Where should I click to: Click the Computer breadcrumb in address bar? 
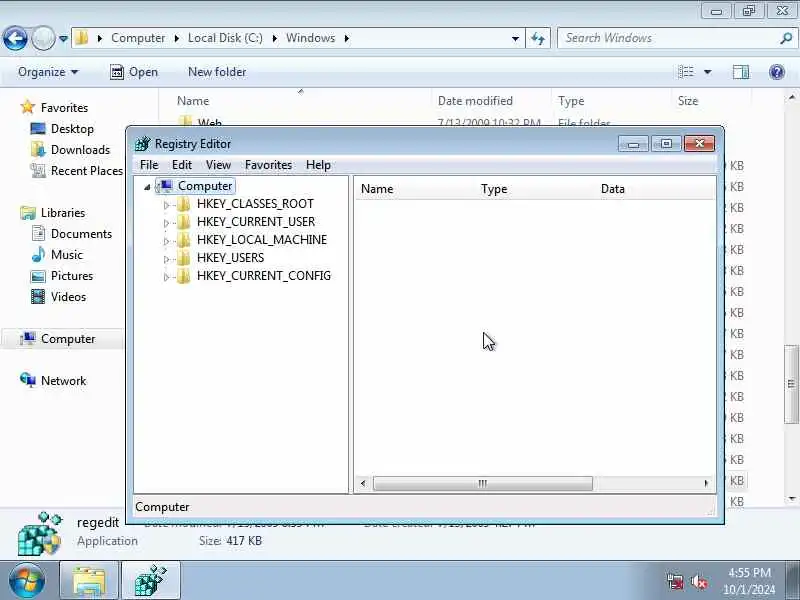tap(138, 38)
